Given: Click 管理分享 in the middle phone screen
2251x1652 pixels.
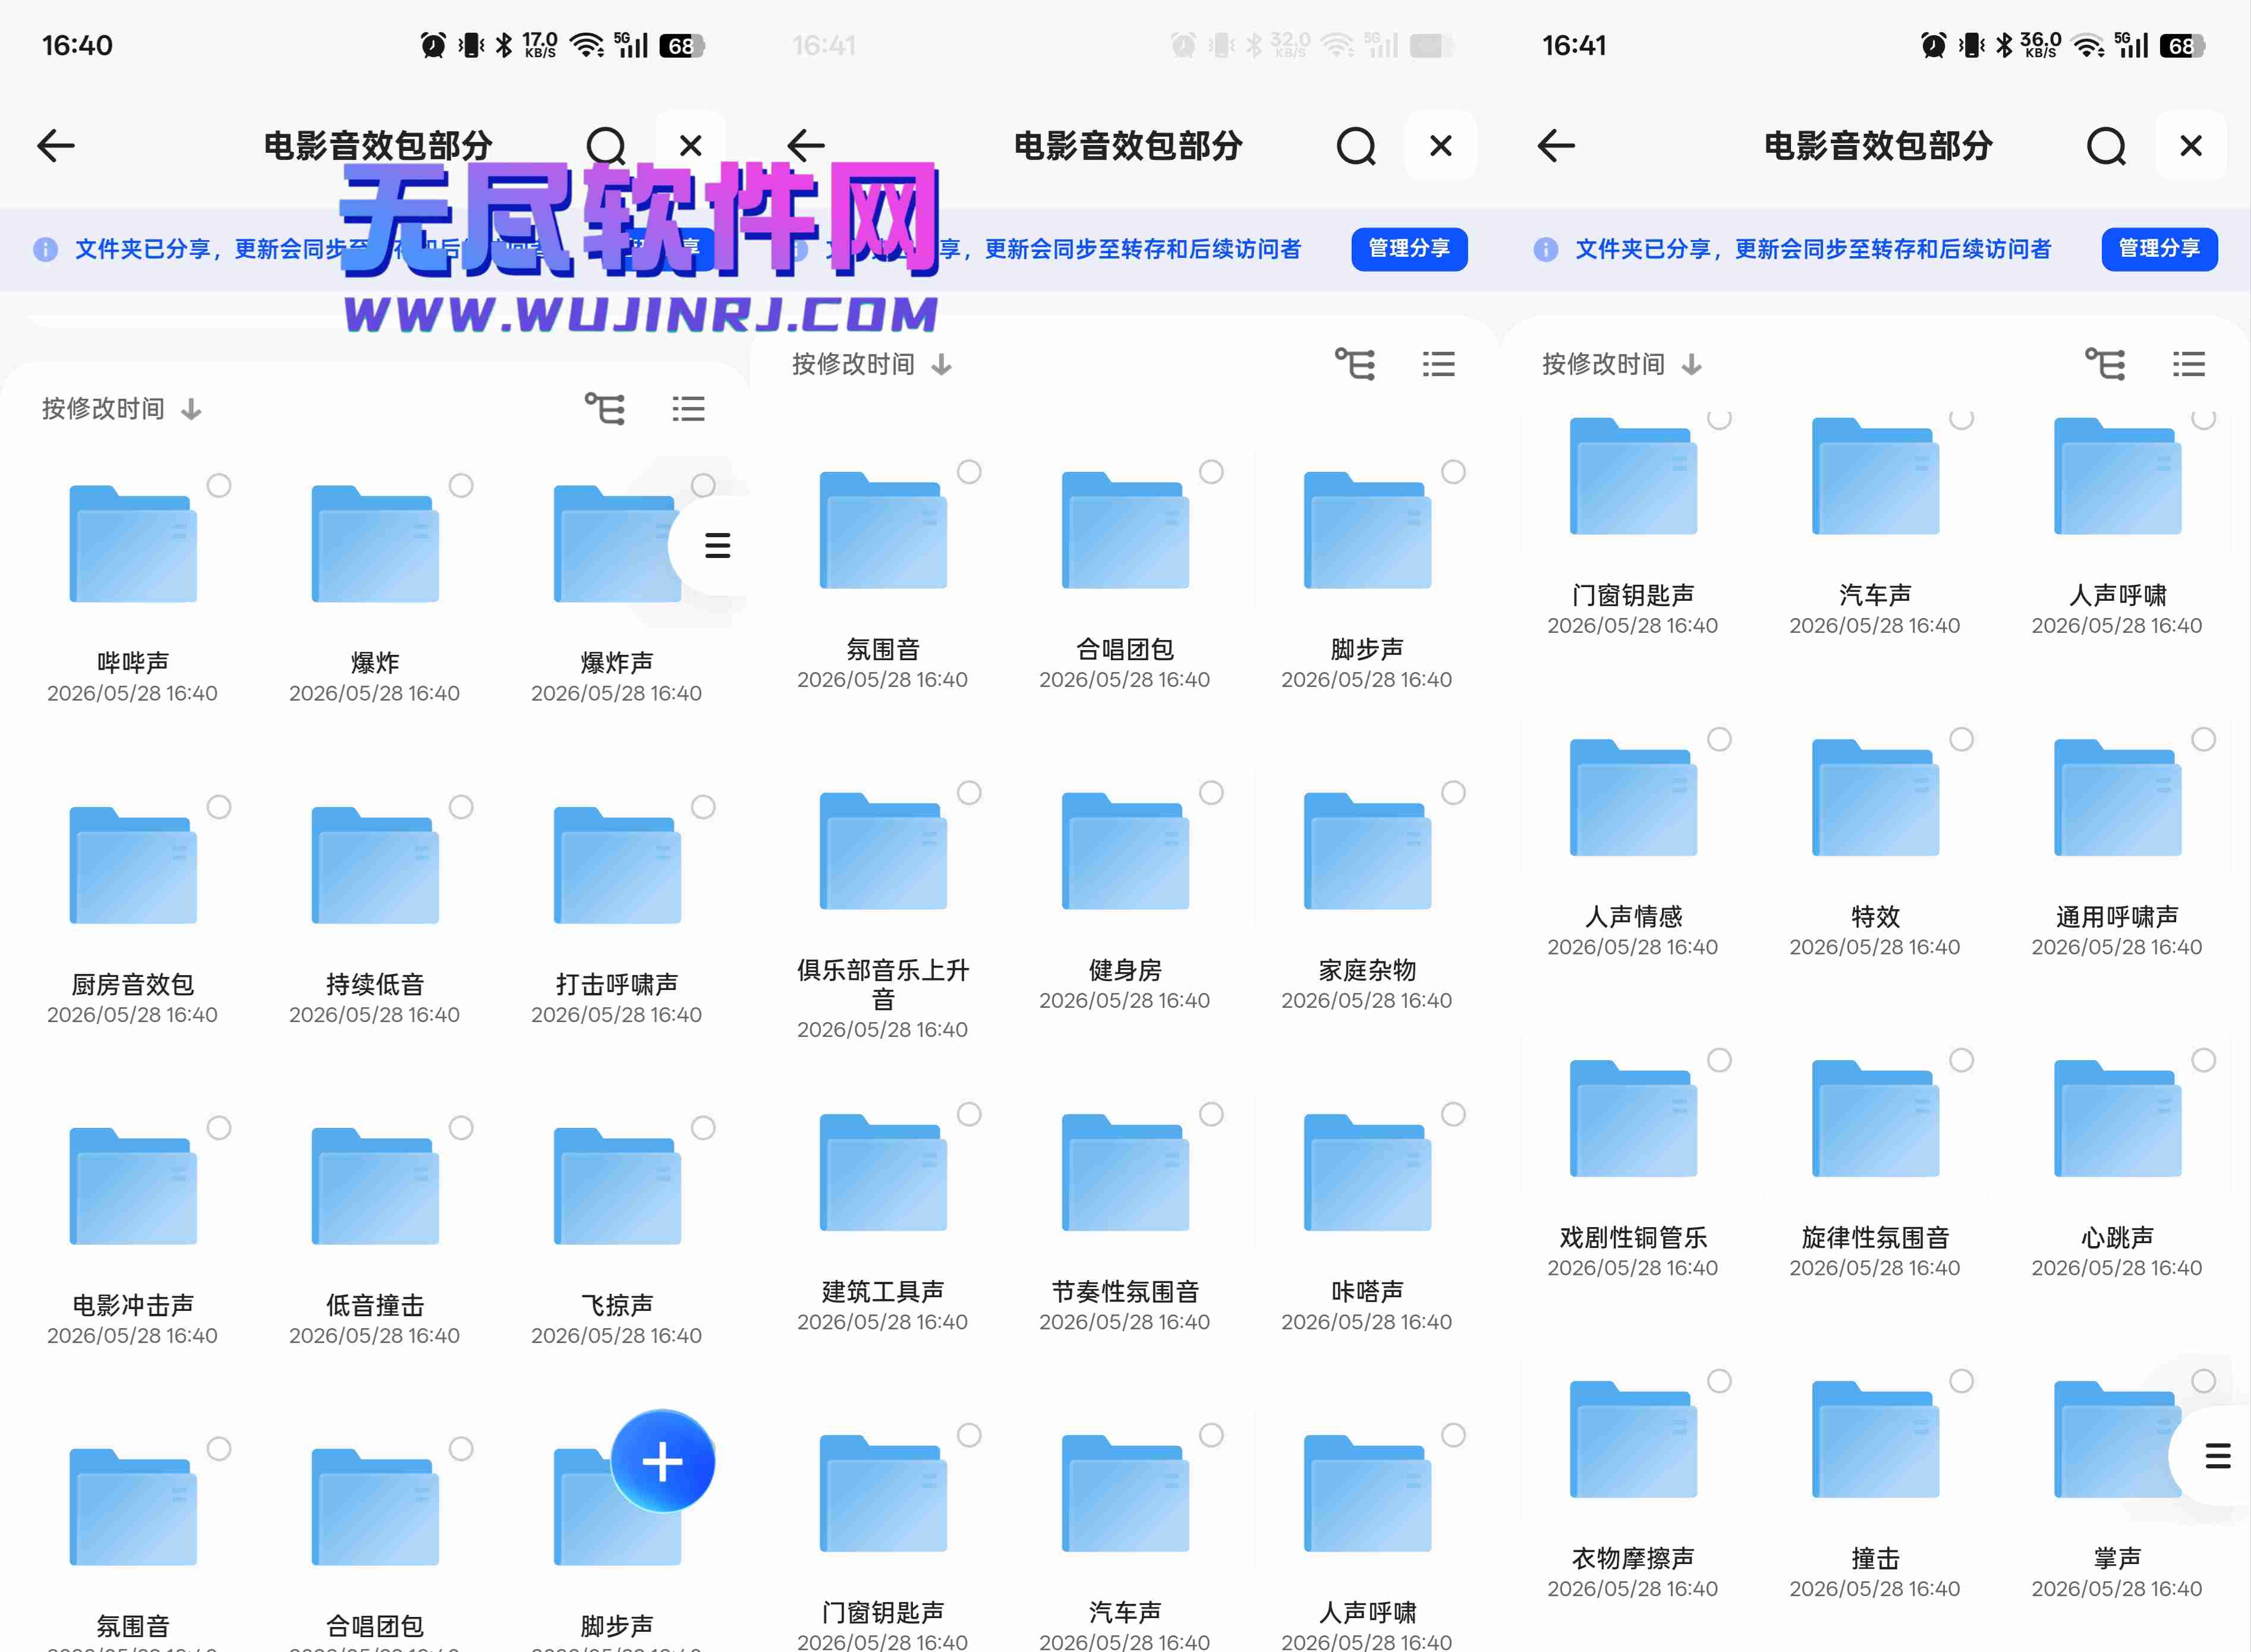Looking at the screenshot, I should coord(1409,249).
